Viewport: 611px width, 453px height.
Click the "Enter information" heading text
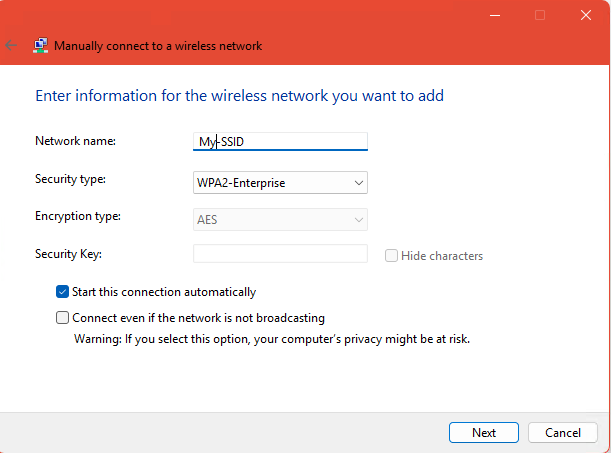point(239,96)
